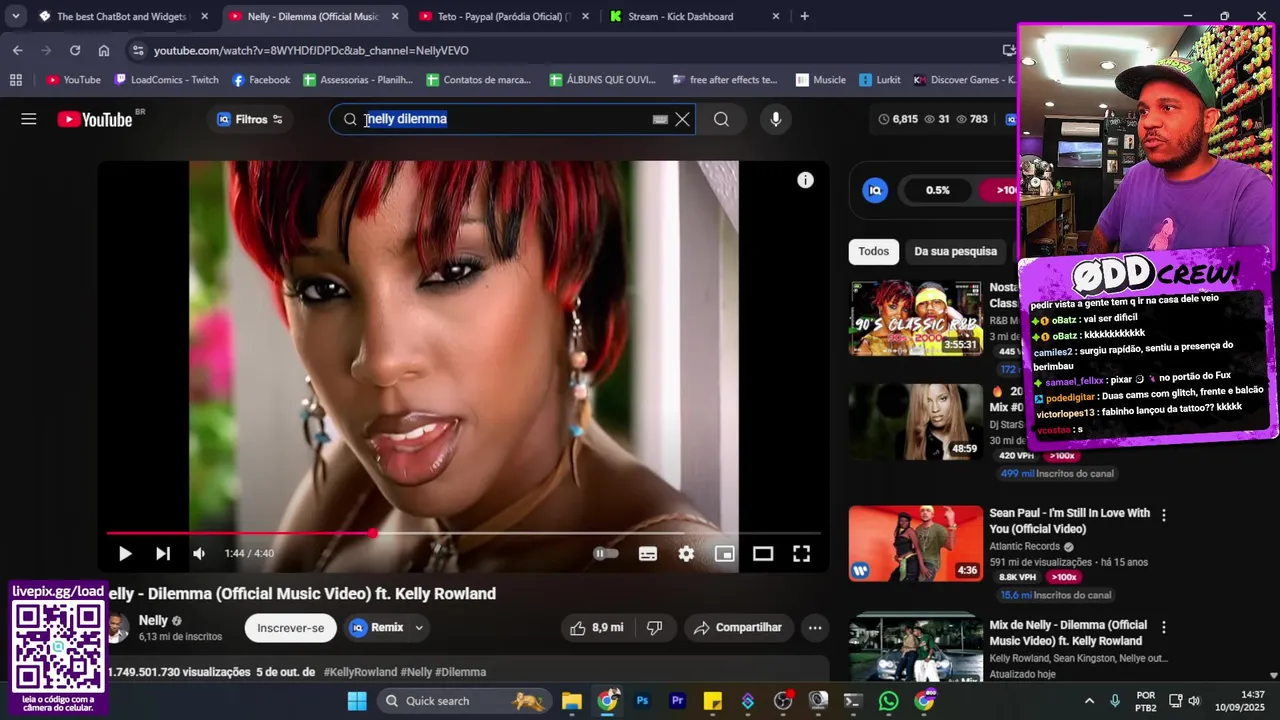Reload the page

pyautogui.click(x=75, y=50)
